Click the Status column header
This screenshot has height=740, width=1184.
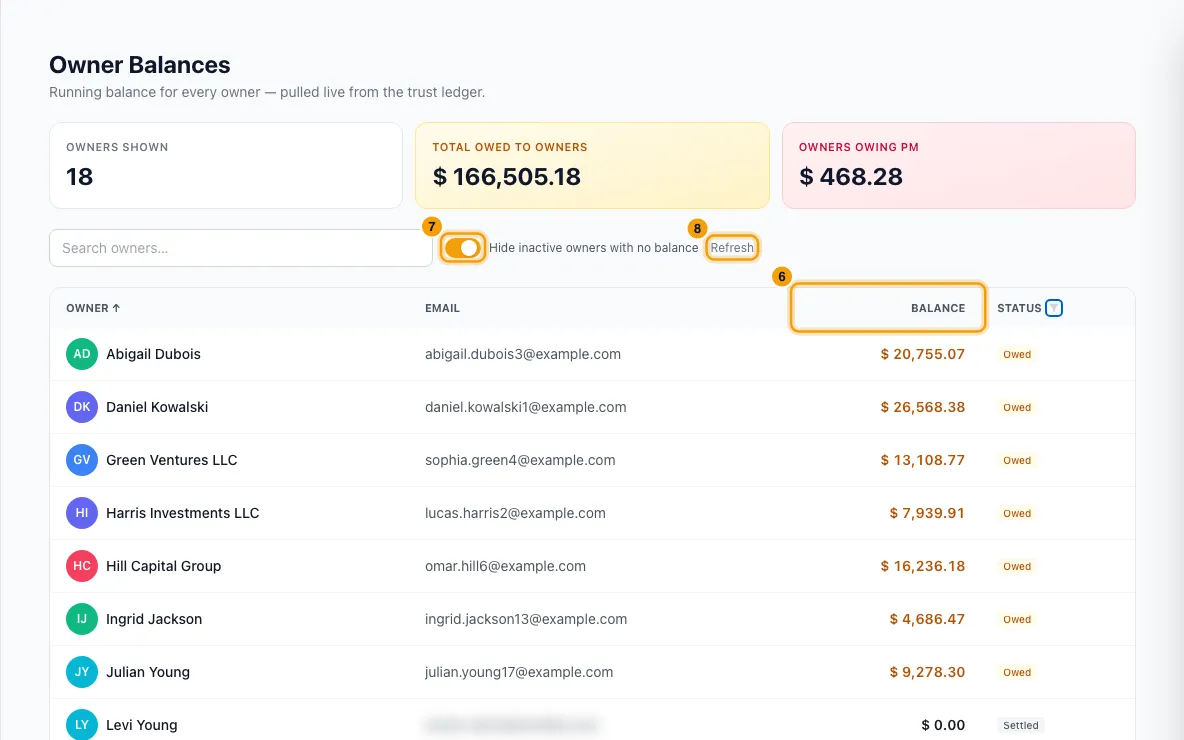(1019, 308)
